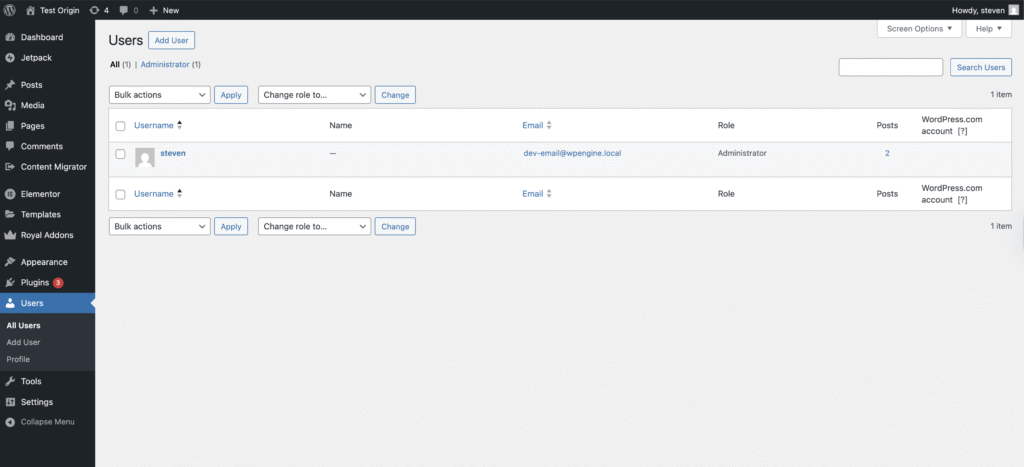1024x467 pixels.
Task: Click the WordPress logo icon
Action: pyautogui.click(x=10, y=10)
